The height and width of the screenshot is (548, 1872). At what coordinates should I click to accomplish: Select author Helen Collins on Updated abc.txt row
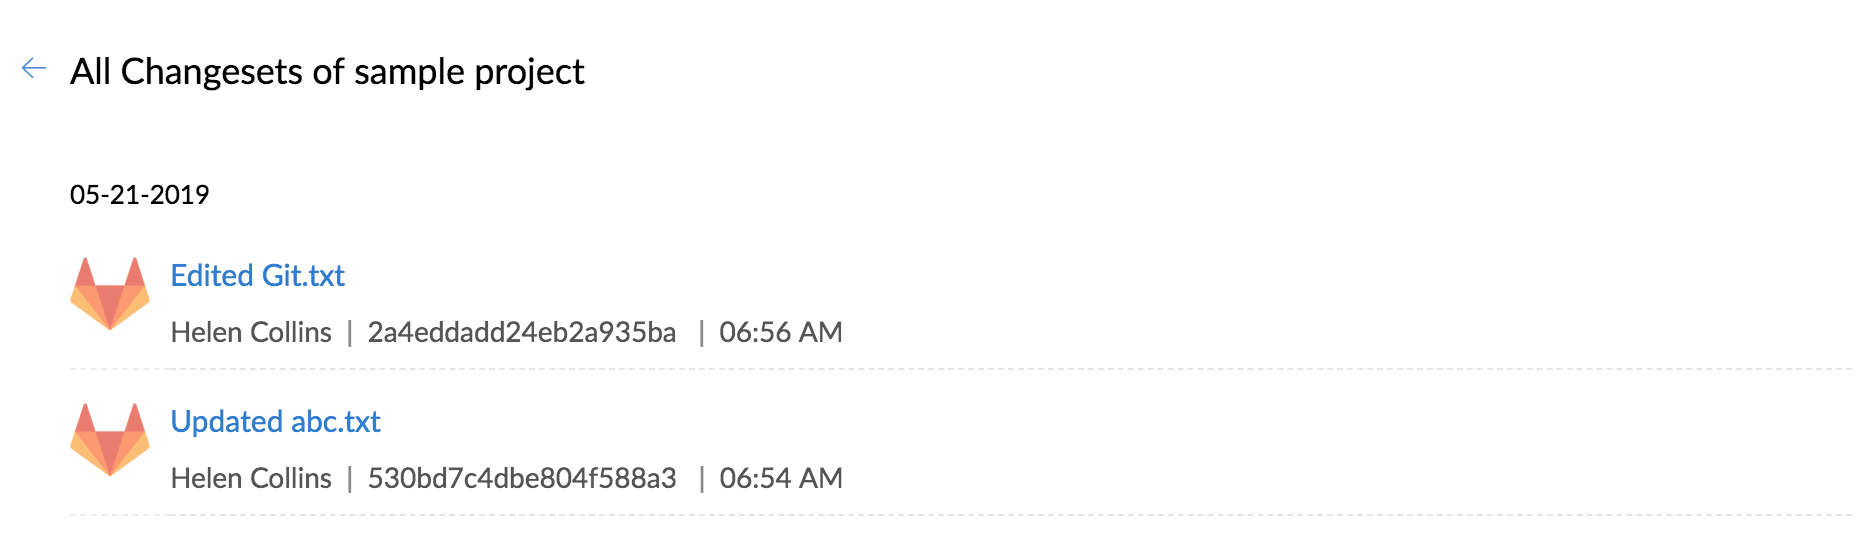click(x=251, y=478)
